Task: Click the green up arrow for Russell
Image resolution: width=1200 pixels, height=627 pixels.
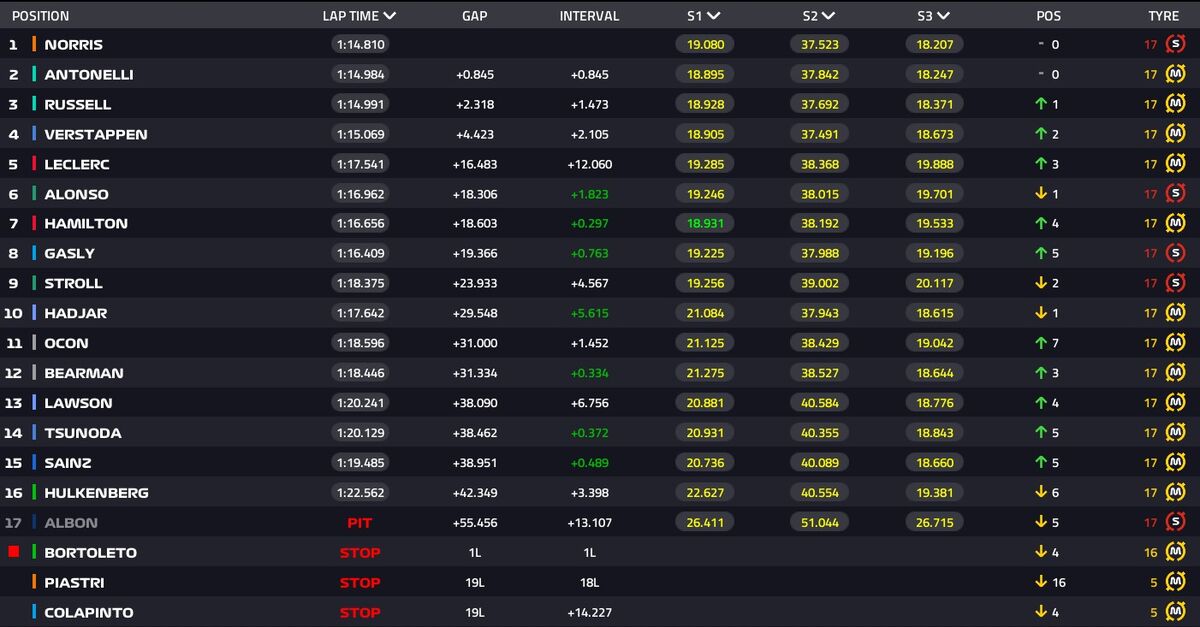Action: [1041, 104]
